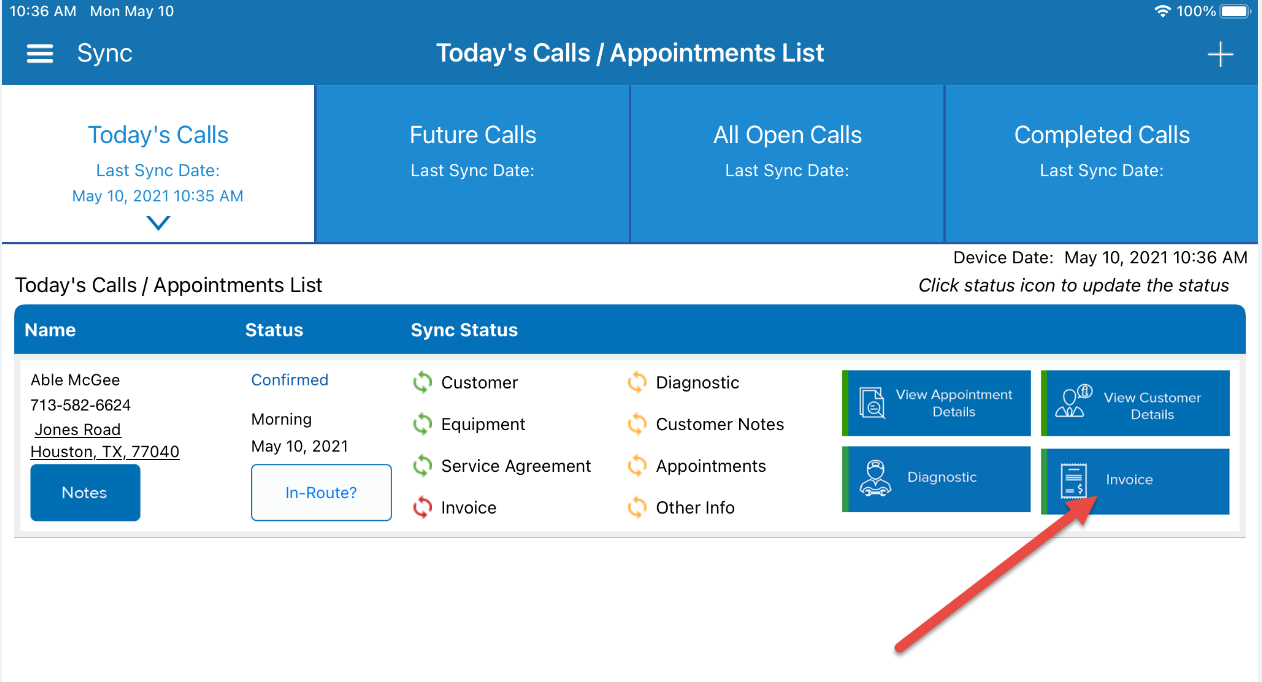Collapse the Today's Calls sync details chevron
The height and width of the screenshot is (682, 1262).
[x=157, y=222]
